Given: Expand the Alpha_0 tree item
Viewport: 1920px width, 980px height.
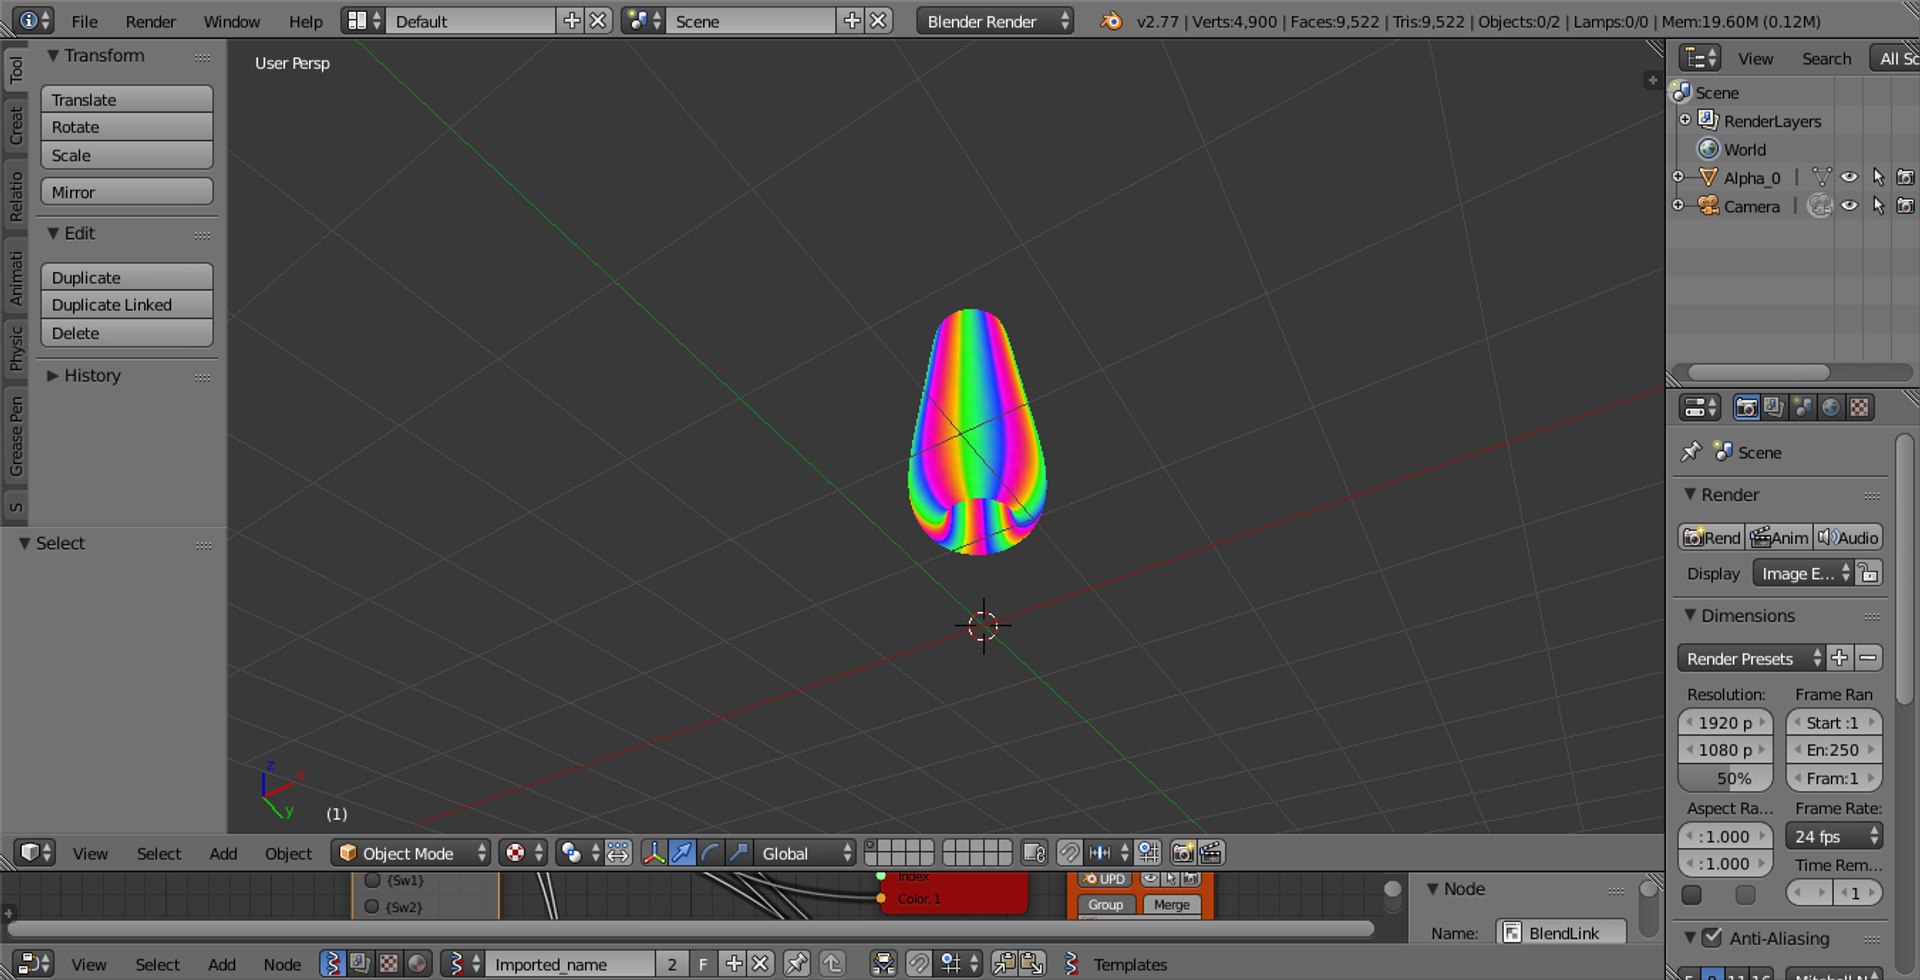Looking at the screenshot, I should pos(1679,177).
